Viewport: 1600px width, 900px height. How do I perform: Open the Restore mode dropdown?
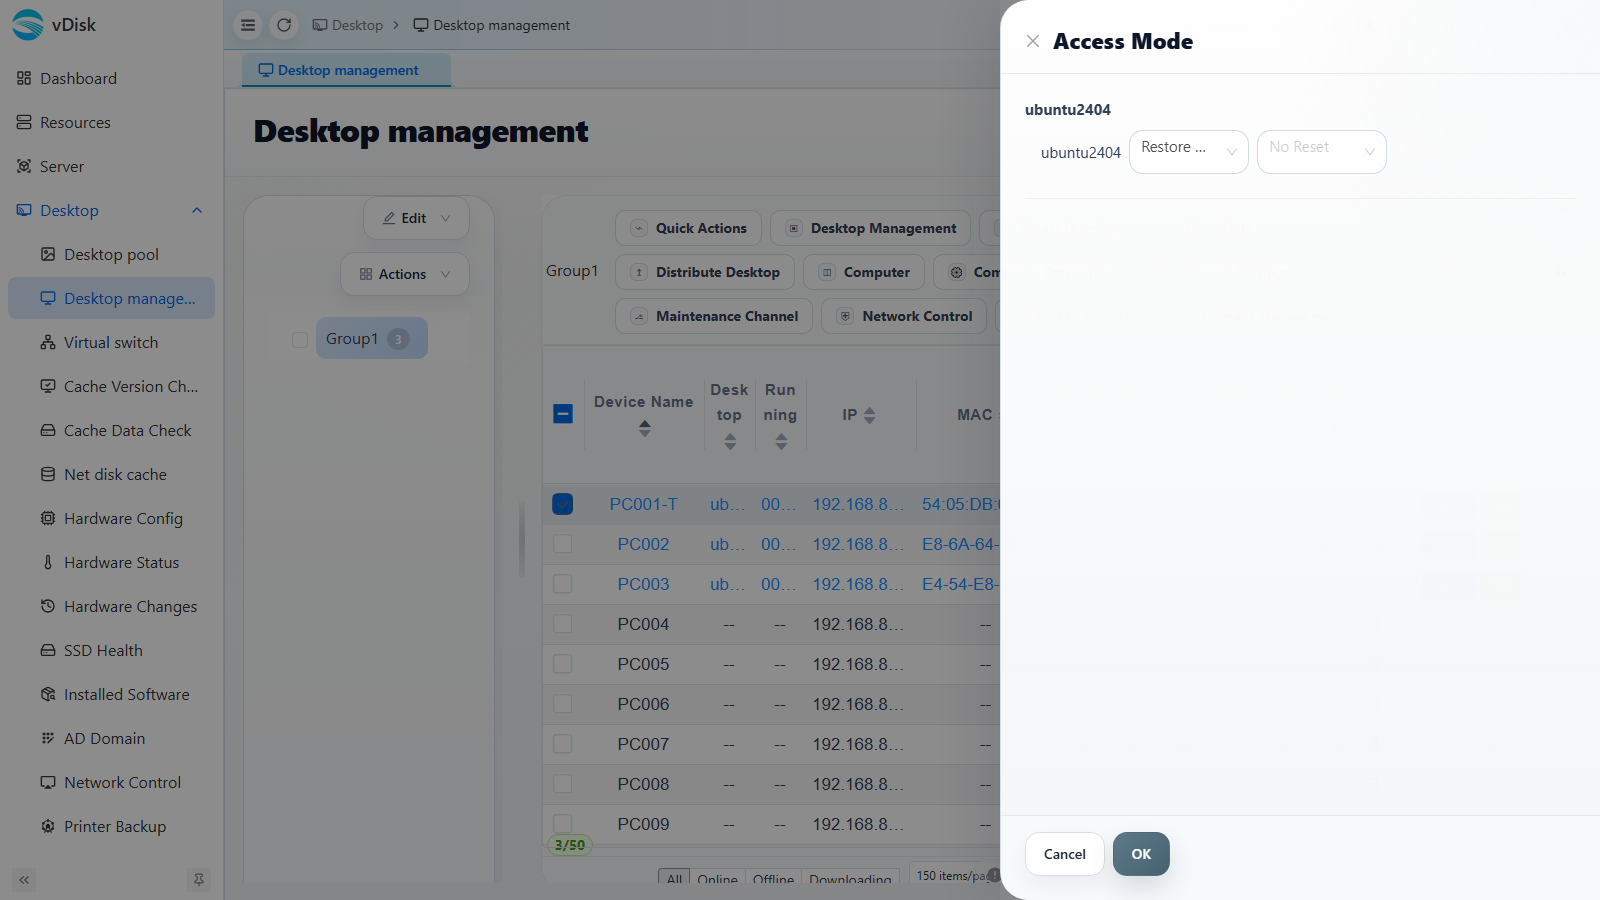1189,152
